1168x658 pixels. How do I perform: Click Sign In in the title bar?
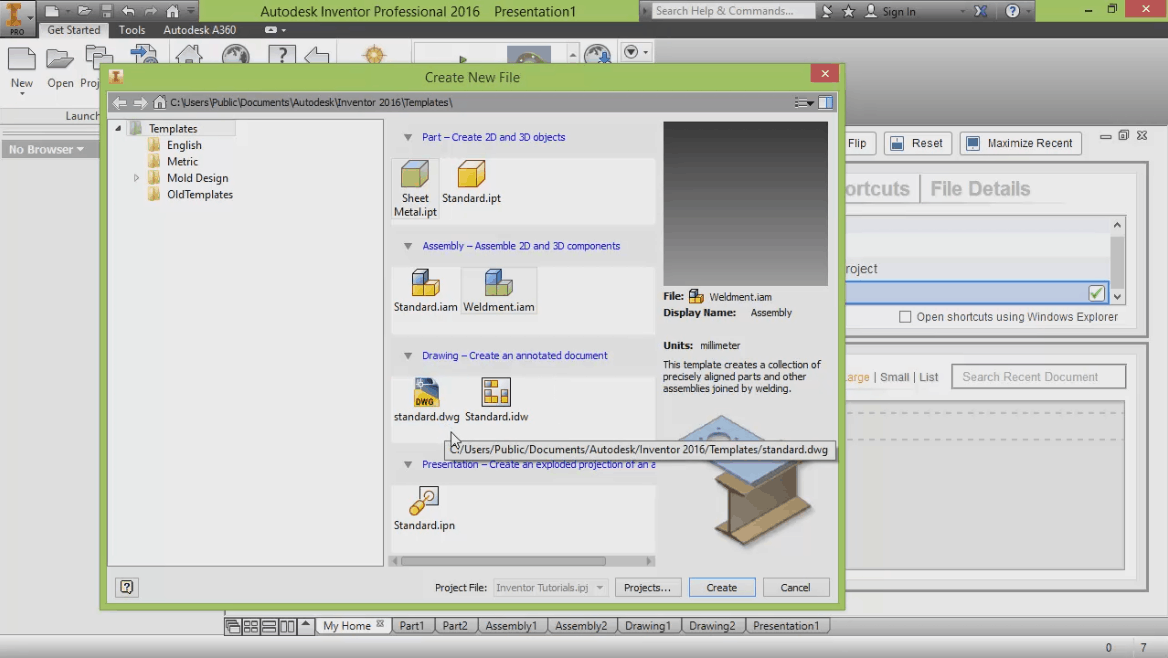click(899, 11)
